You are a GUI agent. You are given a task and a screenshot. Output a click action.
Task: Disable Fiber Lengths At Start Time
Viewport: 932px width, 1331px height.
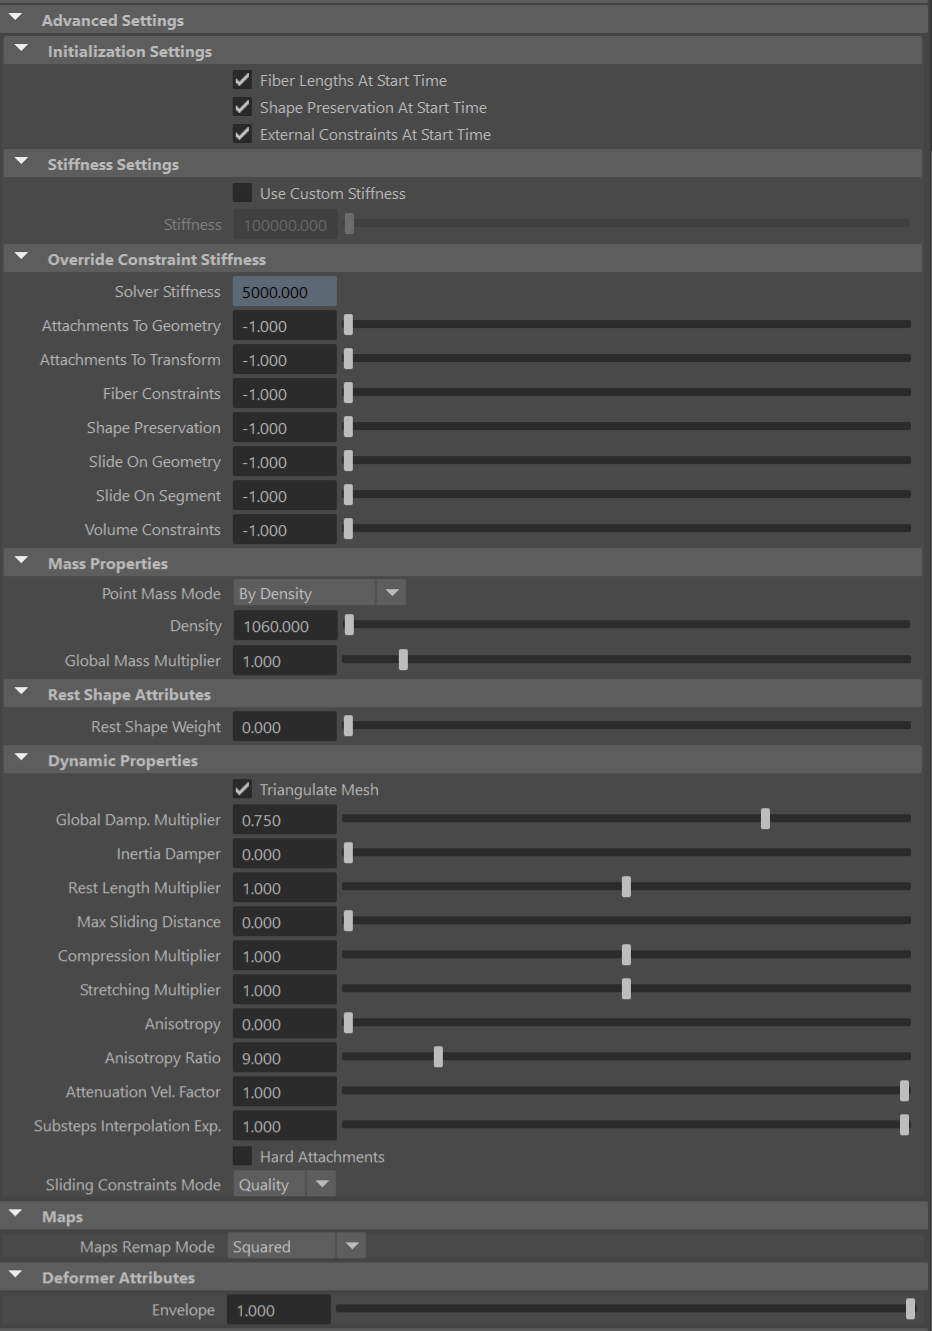coord(242,80)
